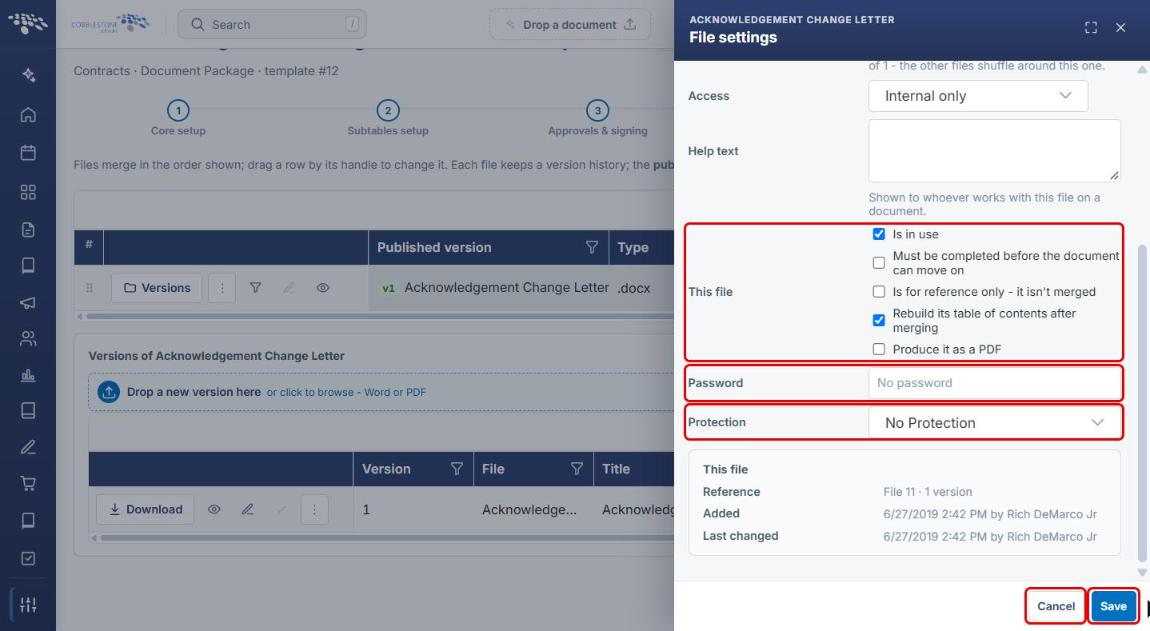Click the drag handle of Acknowledgement row
The image size is (1150, 631).
(x=89, y=288)
